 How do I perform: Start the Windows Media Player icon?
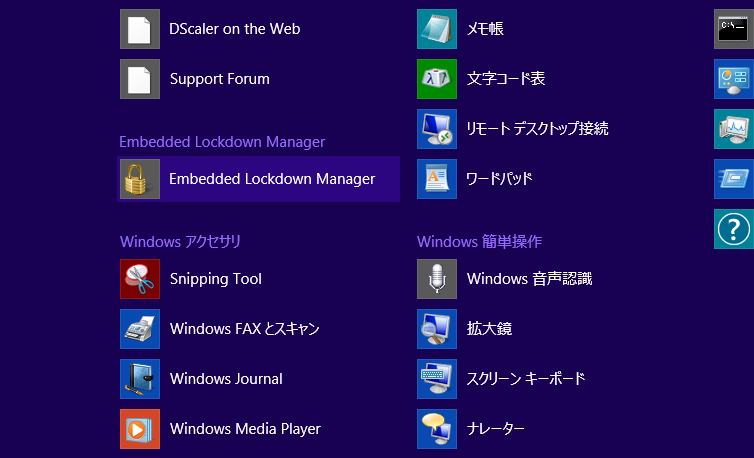click(140, 429)
